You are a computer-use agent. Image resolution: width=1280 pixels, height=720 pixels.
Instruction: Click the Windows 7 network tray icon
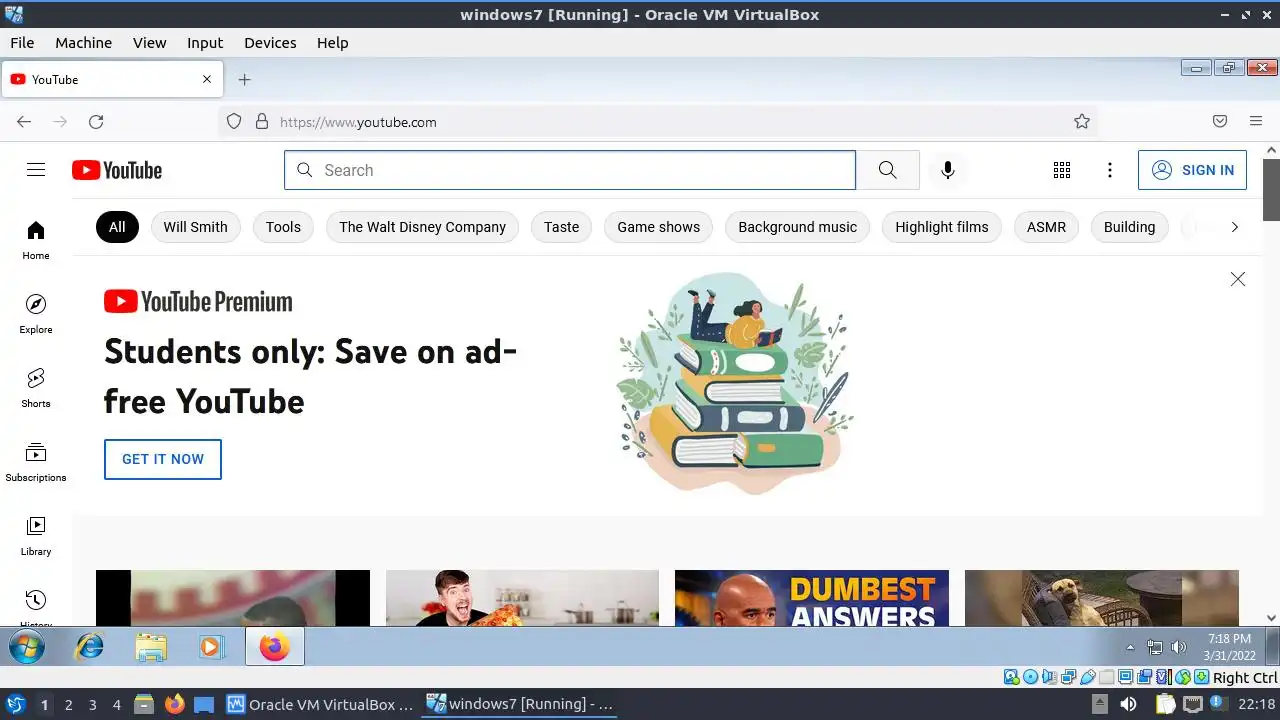coord(1155,648)
